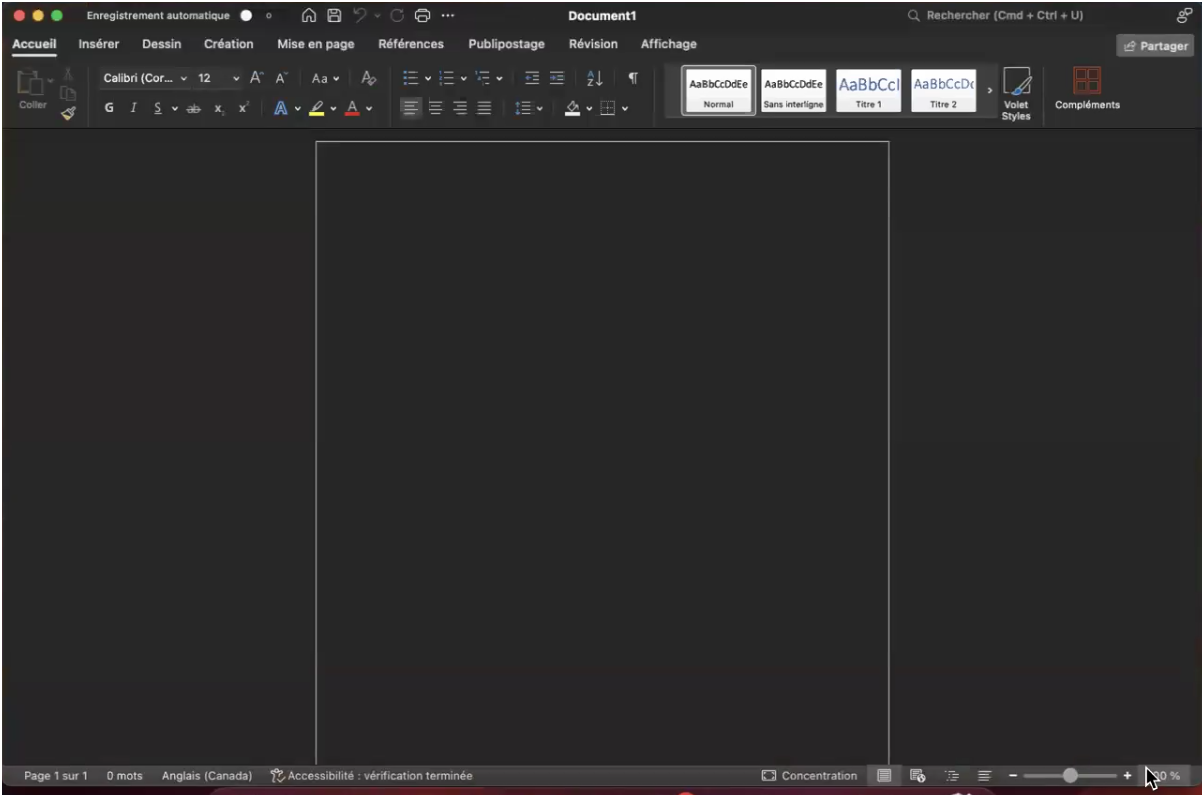Switch to the Insérer tab
The image size is (1204, 797).
pos(99,44)
